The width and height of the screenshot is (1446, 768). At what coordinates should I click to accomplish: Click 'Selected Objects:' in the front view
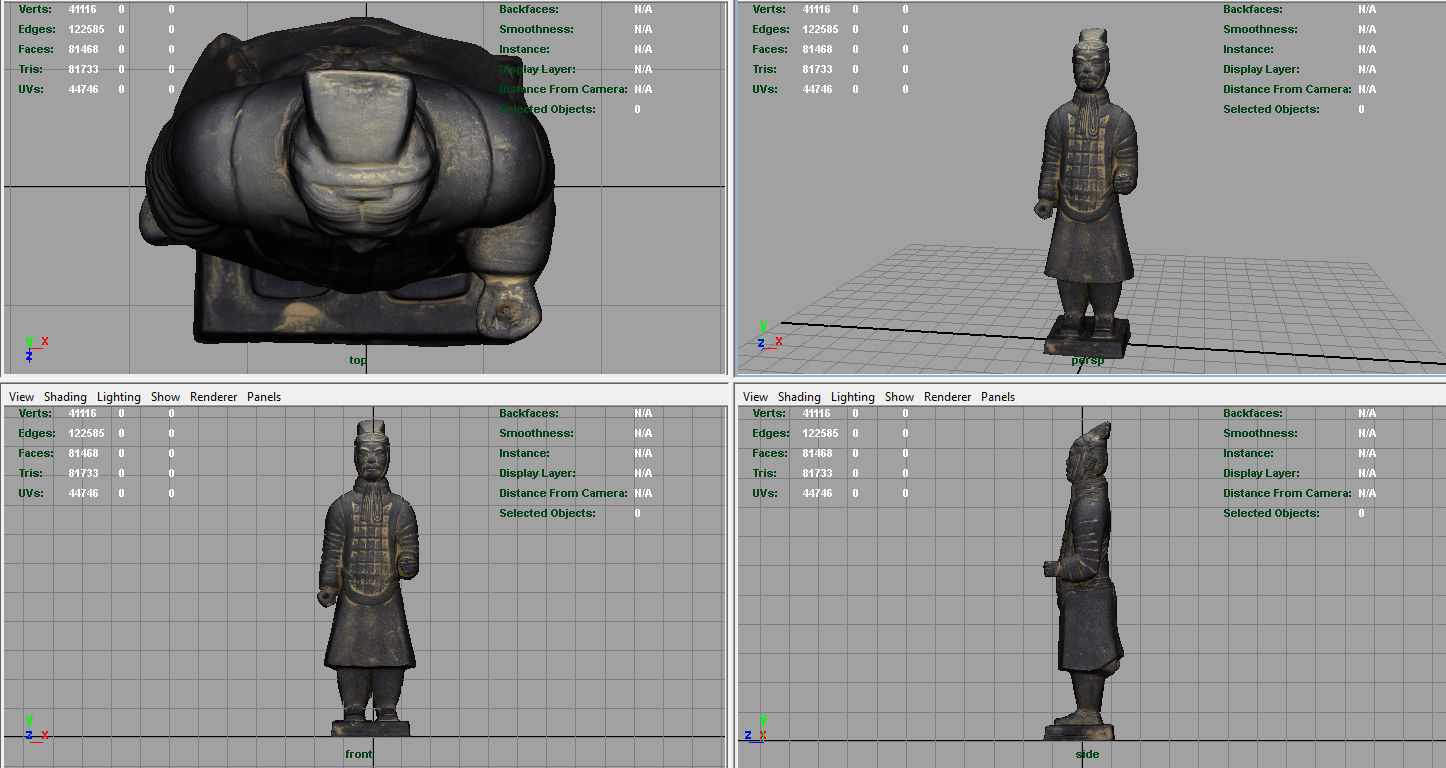[x=547, y=513]
